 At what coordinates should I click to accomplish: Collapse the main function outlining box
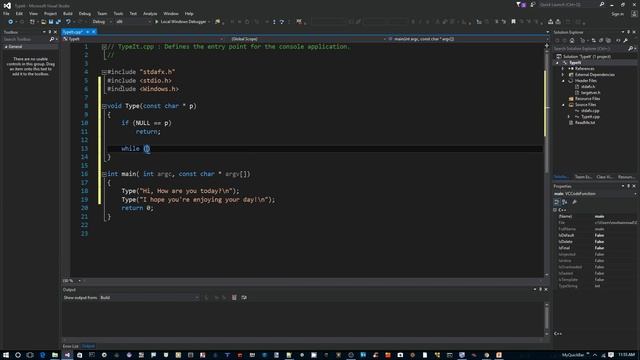[104, 174]
